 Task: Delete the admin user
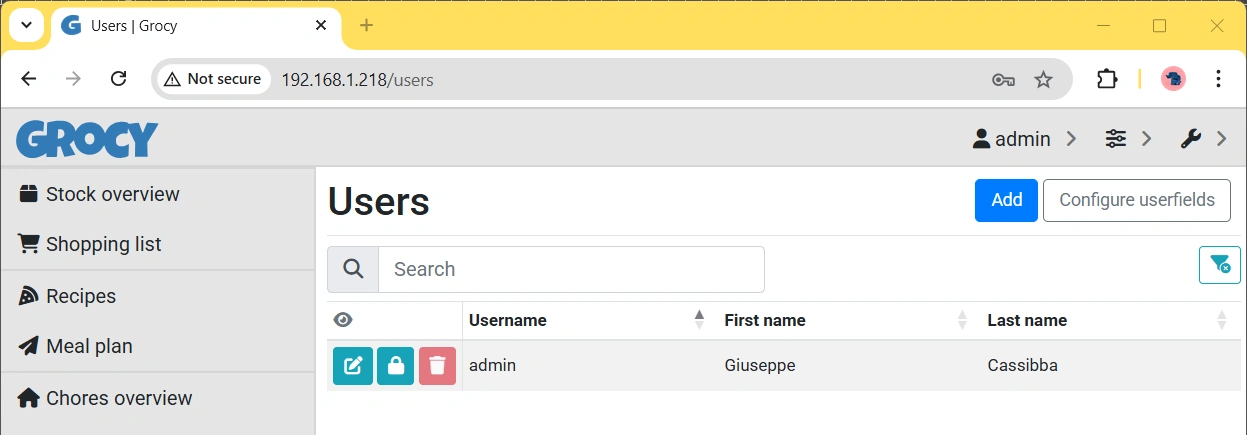coord(437,366)
